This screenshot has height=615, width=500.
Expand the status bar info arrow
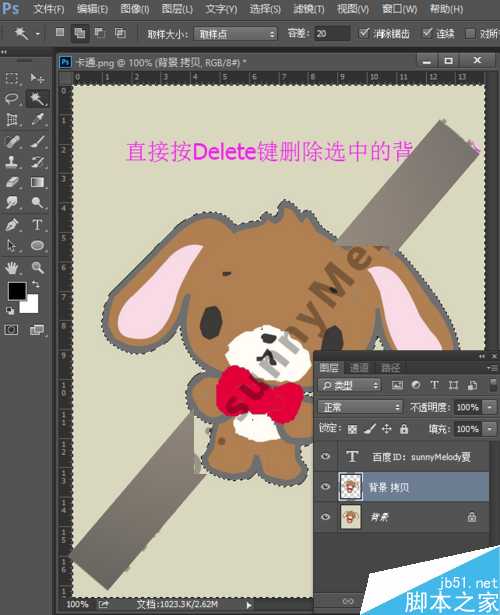[x=249, y=605]
